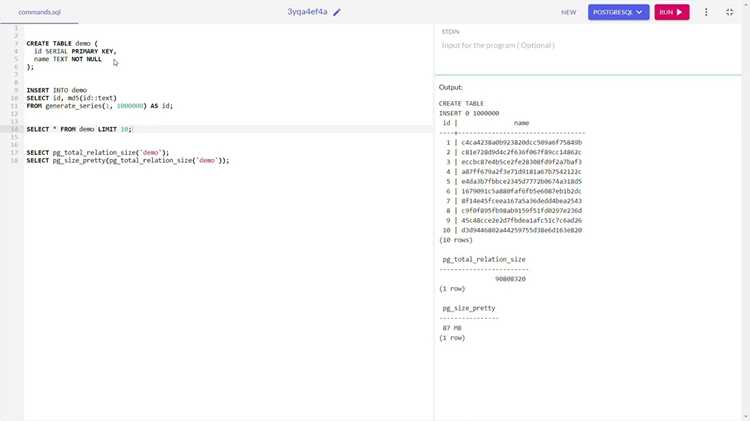Select the SELECT pg_total_relation_size('demo') line

pos(98,153)
